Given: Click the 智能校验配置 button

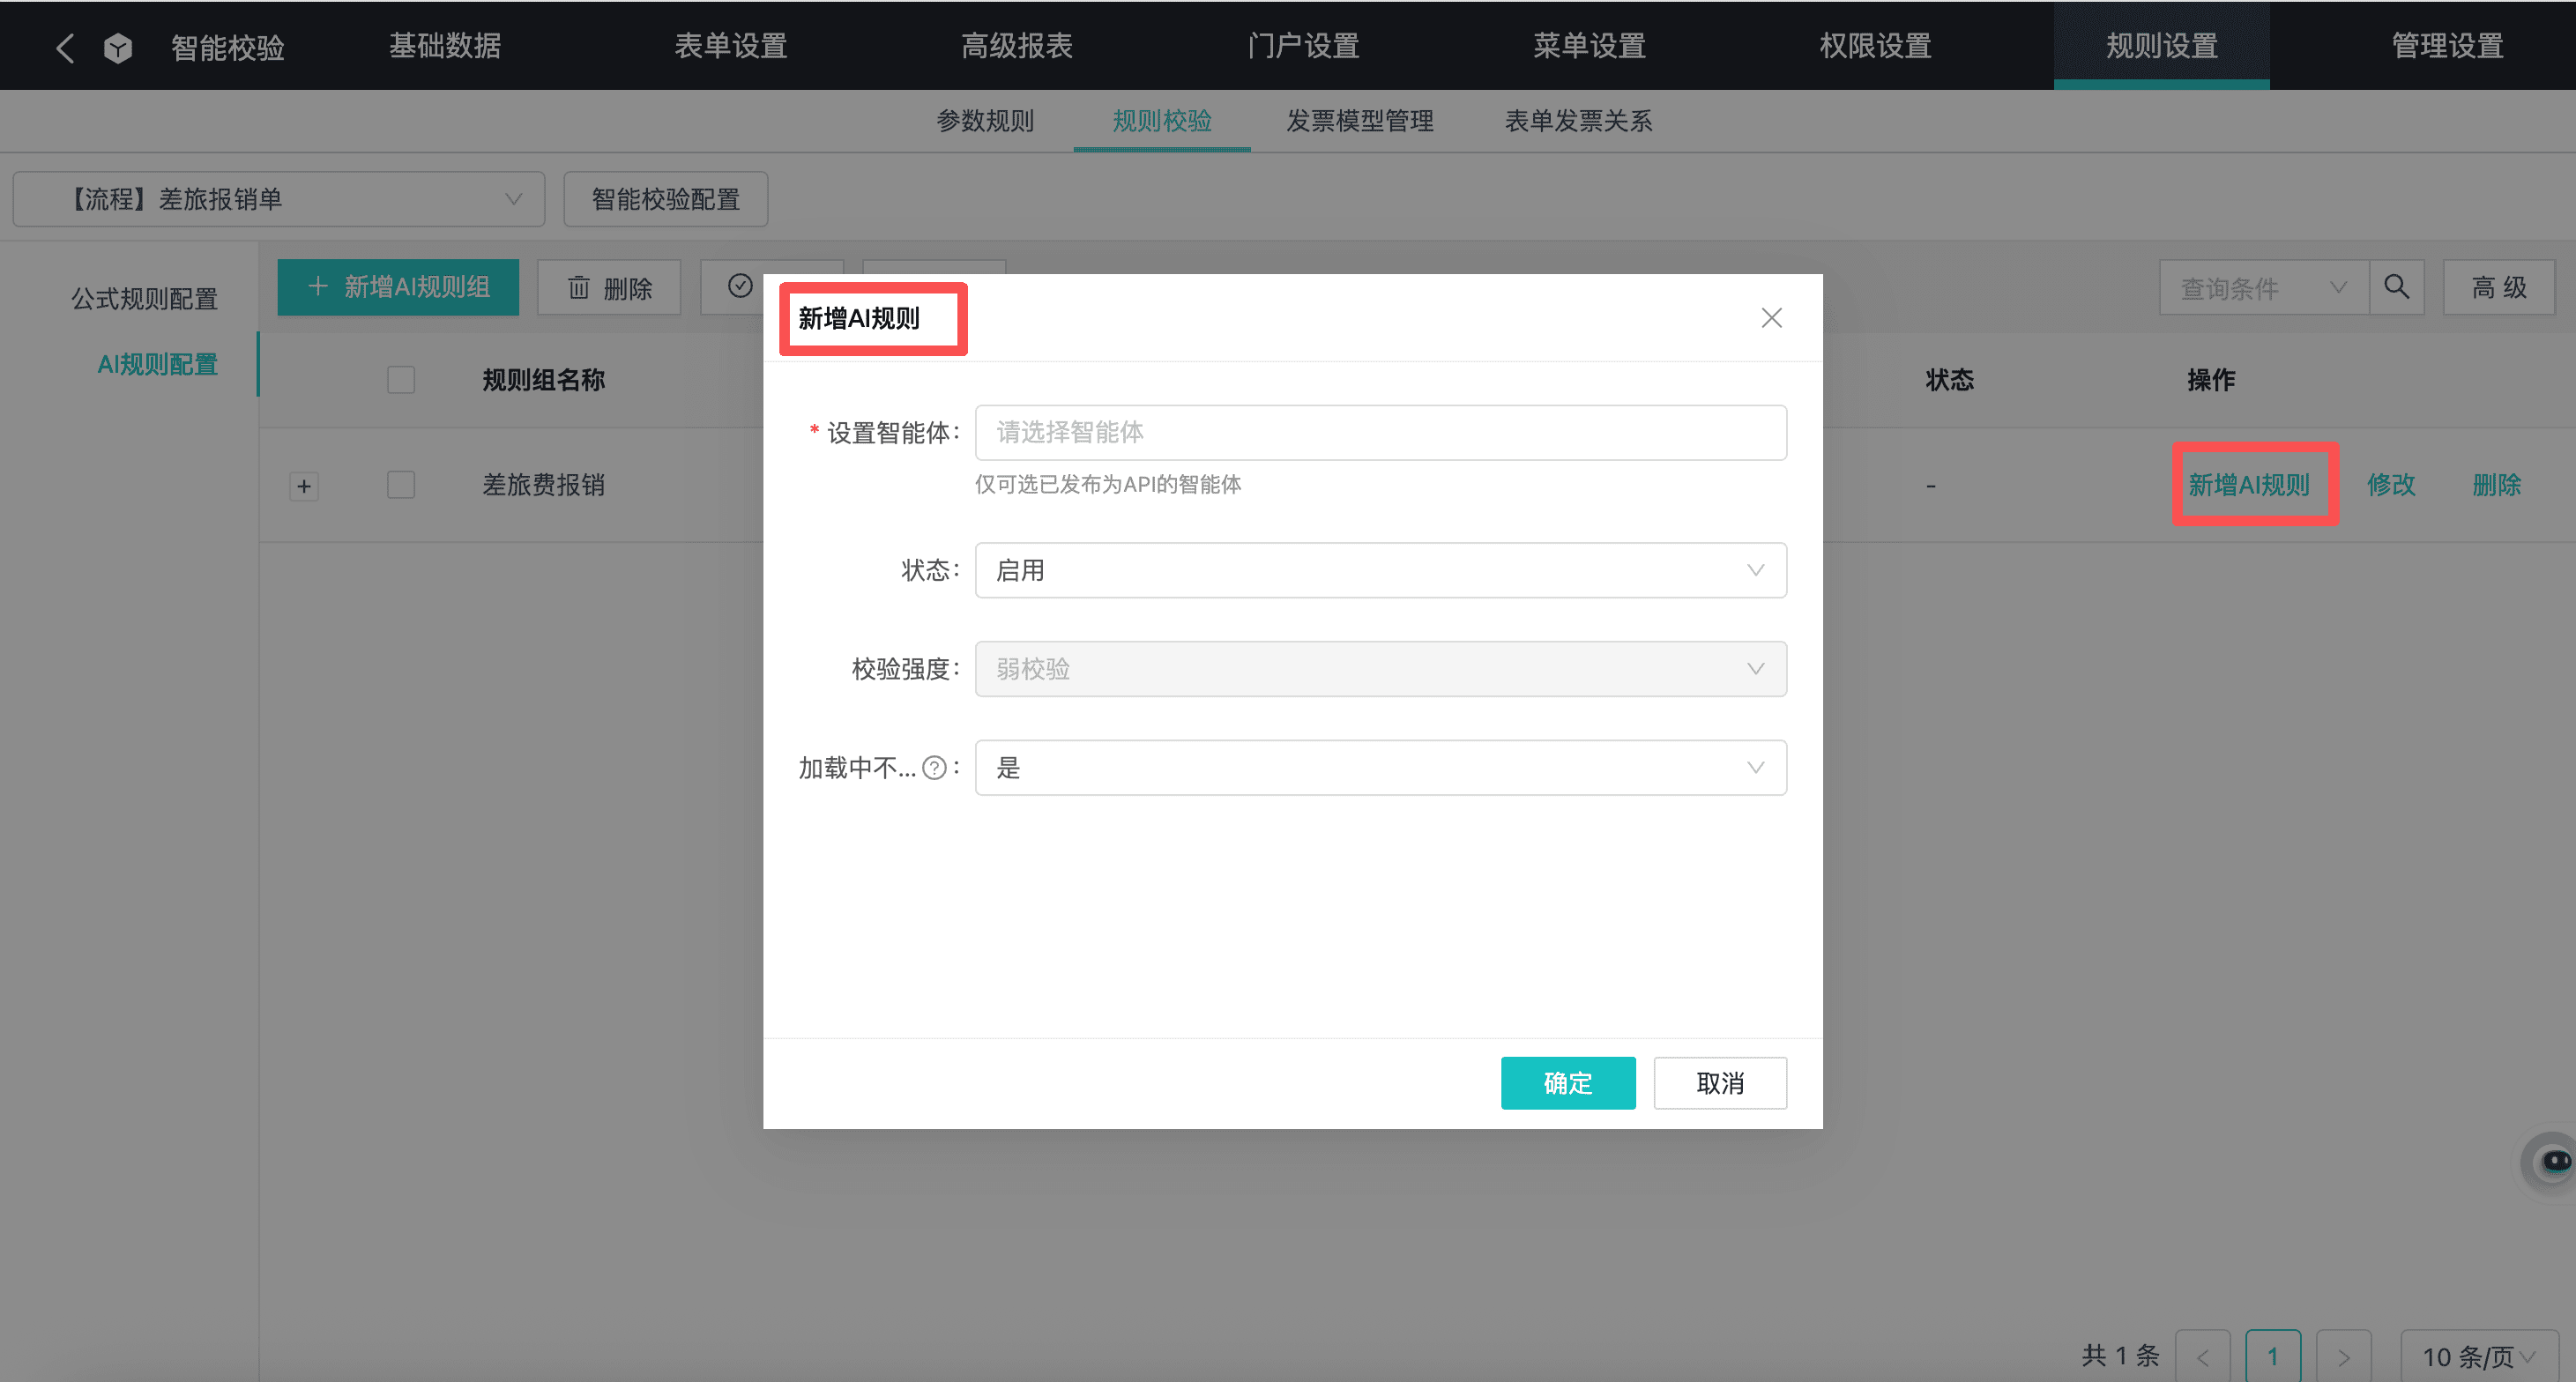Looking at the screenshot, I should coord(666,199).
